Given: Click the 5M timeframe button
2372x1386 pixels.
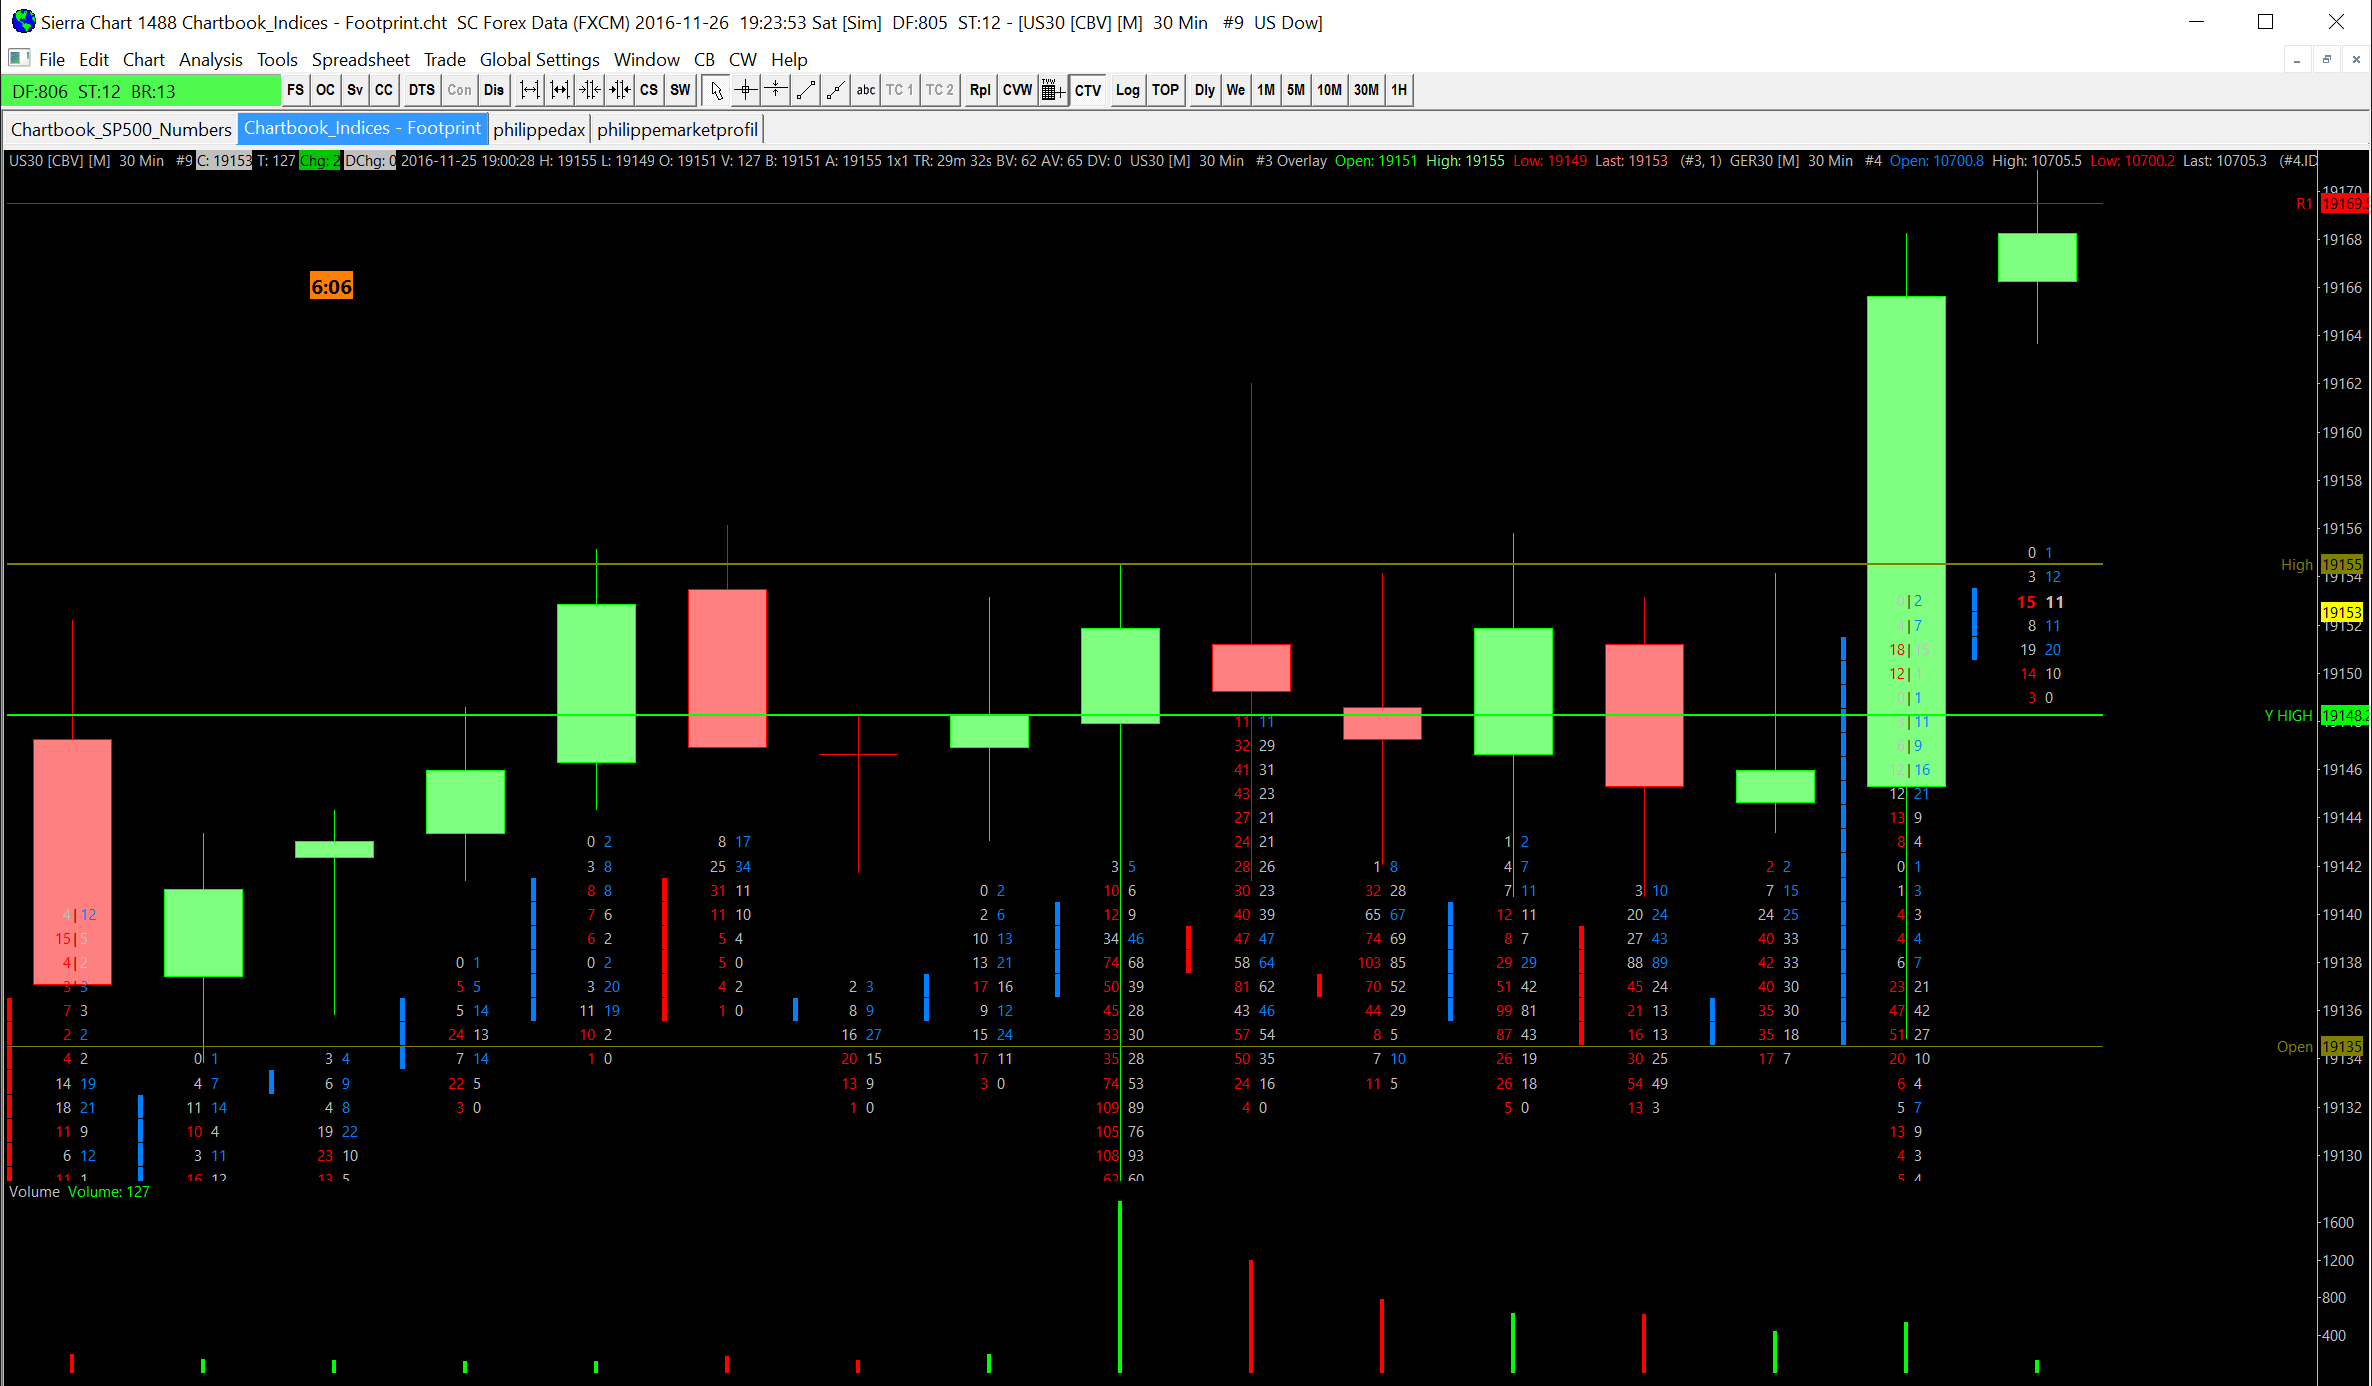Looking at the screenshot, I should click(x=1295, y=90).
